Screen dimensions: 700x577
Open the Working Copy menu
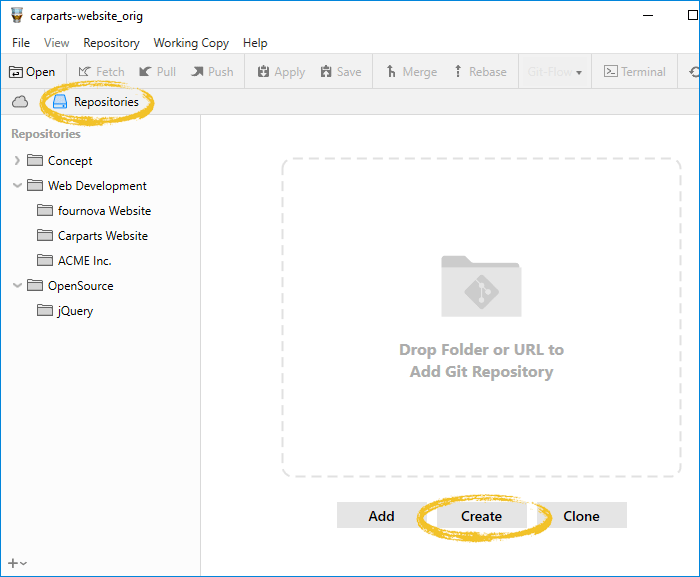191,43
